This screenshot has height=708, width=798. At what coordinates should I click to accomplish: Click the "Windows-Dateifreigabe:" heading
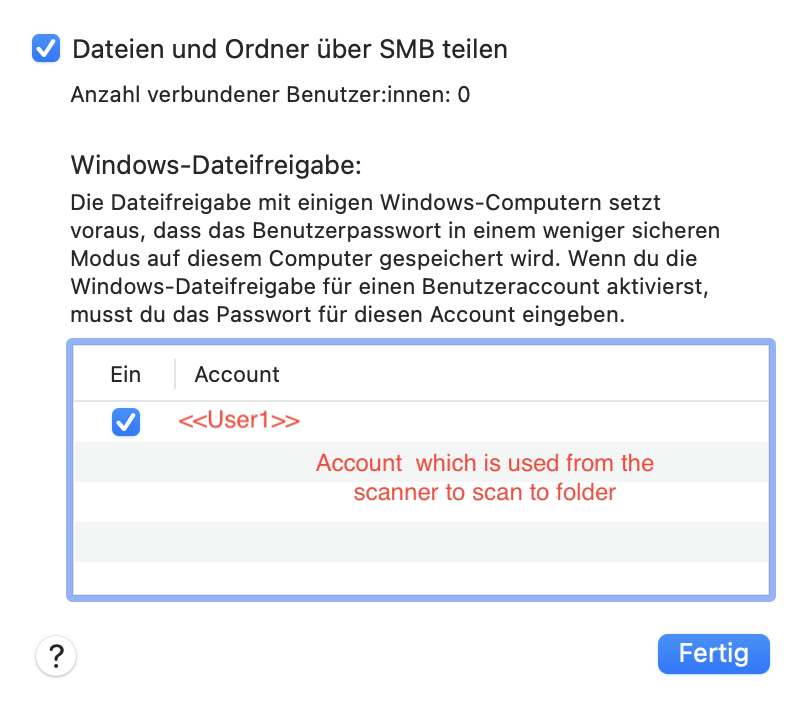tap(215, 164)
